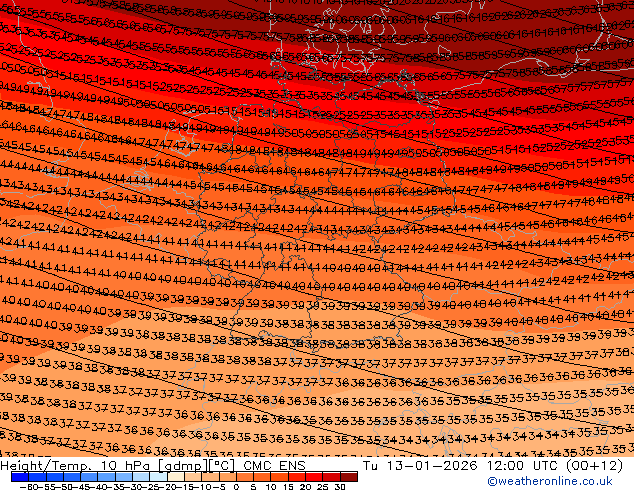Select legend swatch between -55 and -50
Image resolution: width=634 pixels, height=490 pixels.
click(55, 477)
